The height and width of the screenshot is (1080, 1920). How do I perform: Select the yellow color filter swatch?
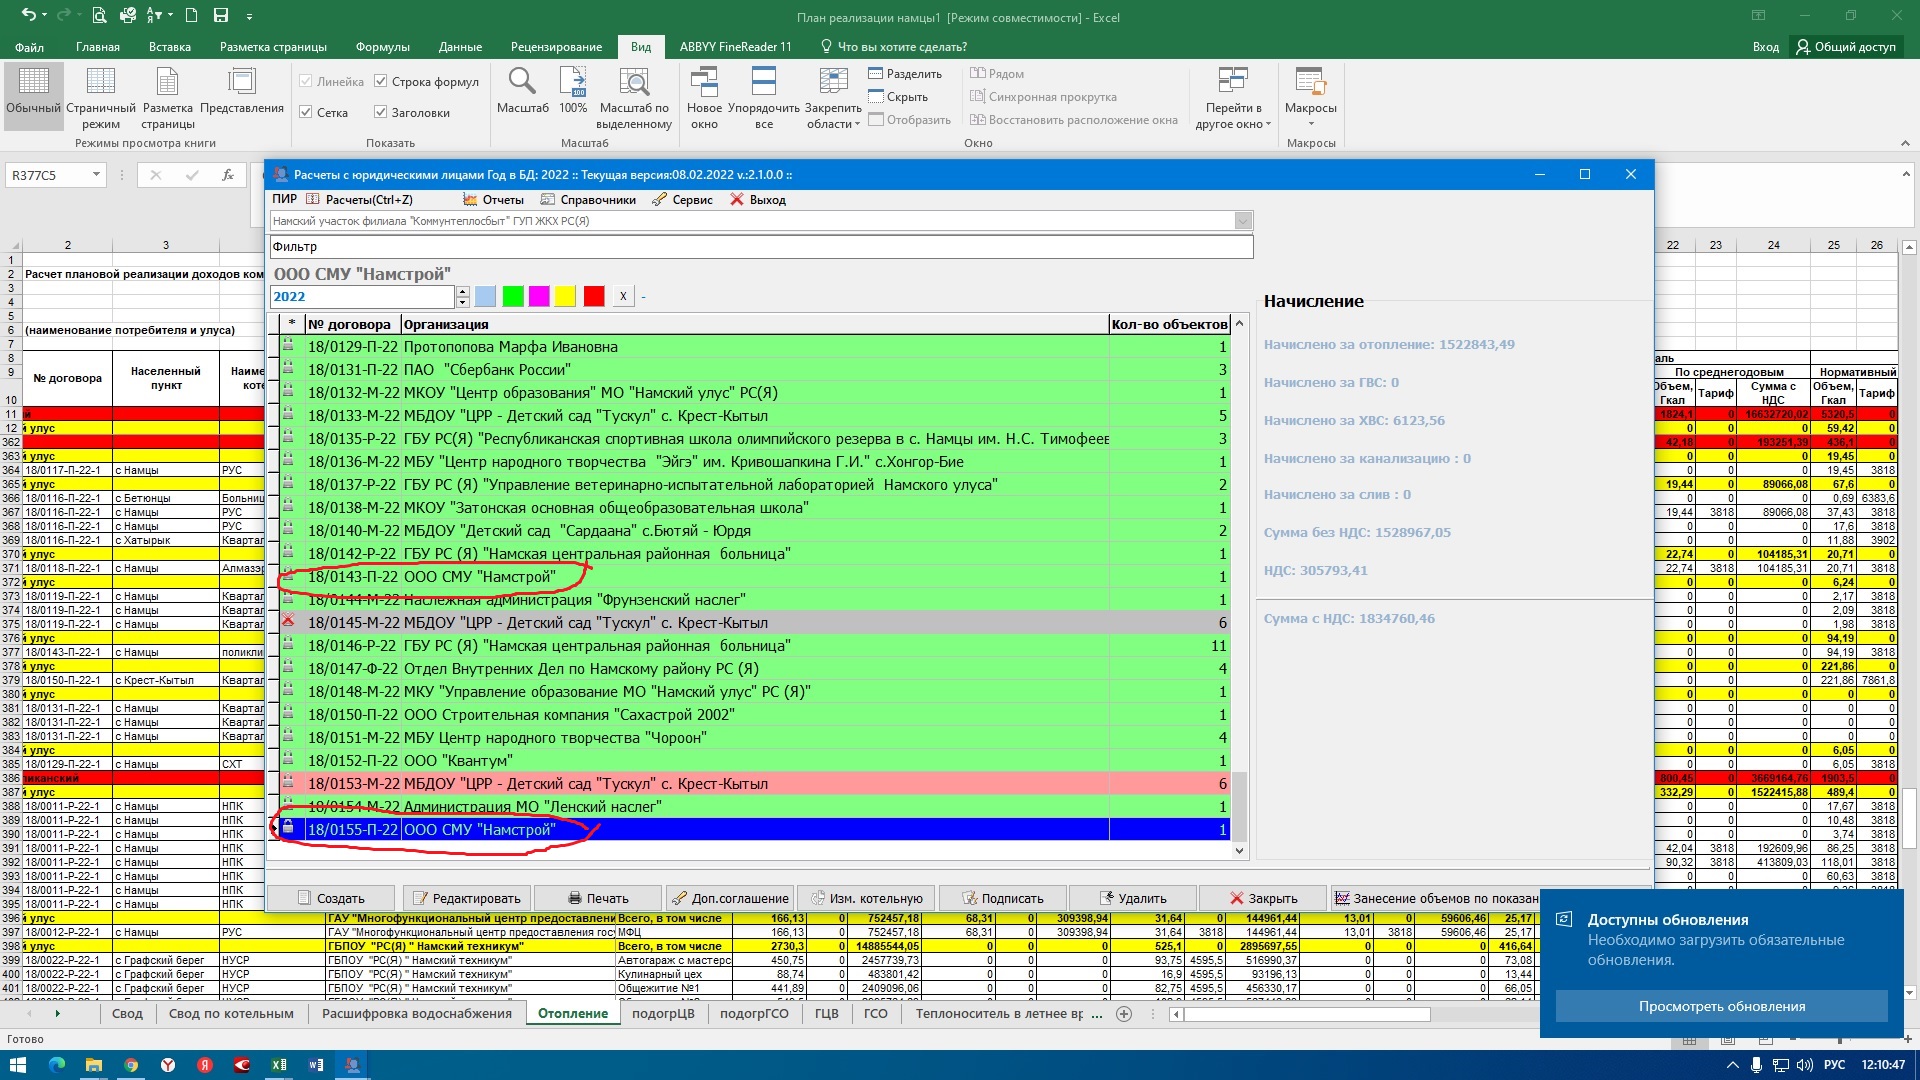point(566,296)
